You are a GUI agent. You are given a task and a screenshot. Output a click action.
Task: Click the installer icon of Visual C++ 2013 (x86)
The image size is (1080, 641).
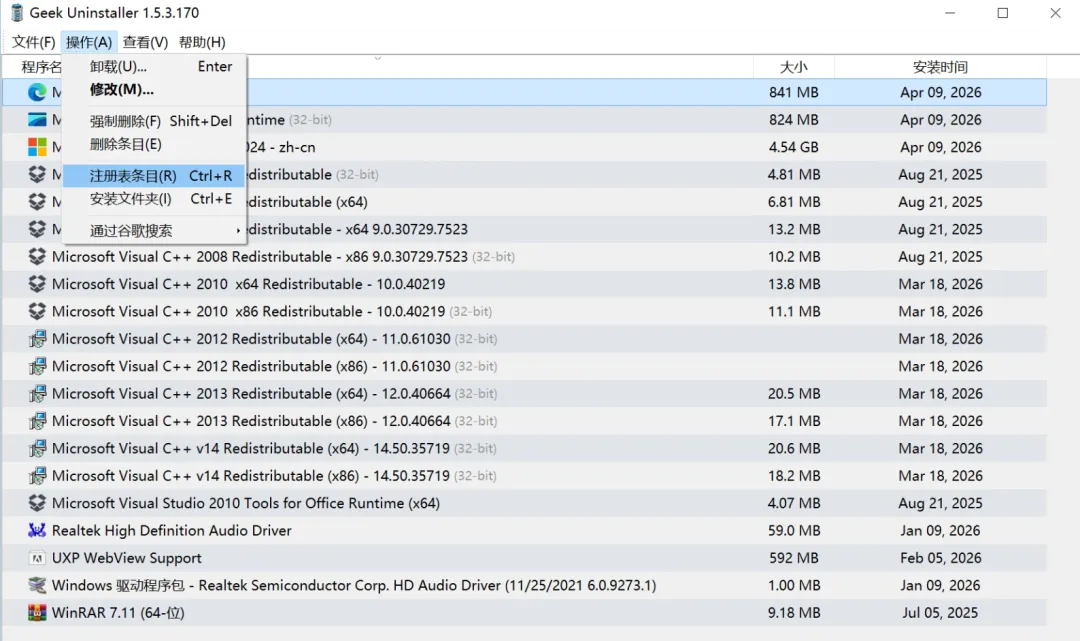click(37, 421)
